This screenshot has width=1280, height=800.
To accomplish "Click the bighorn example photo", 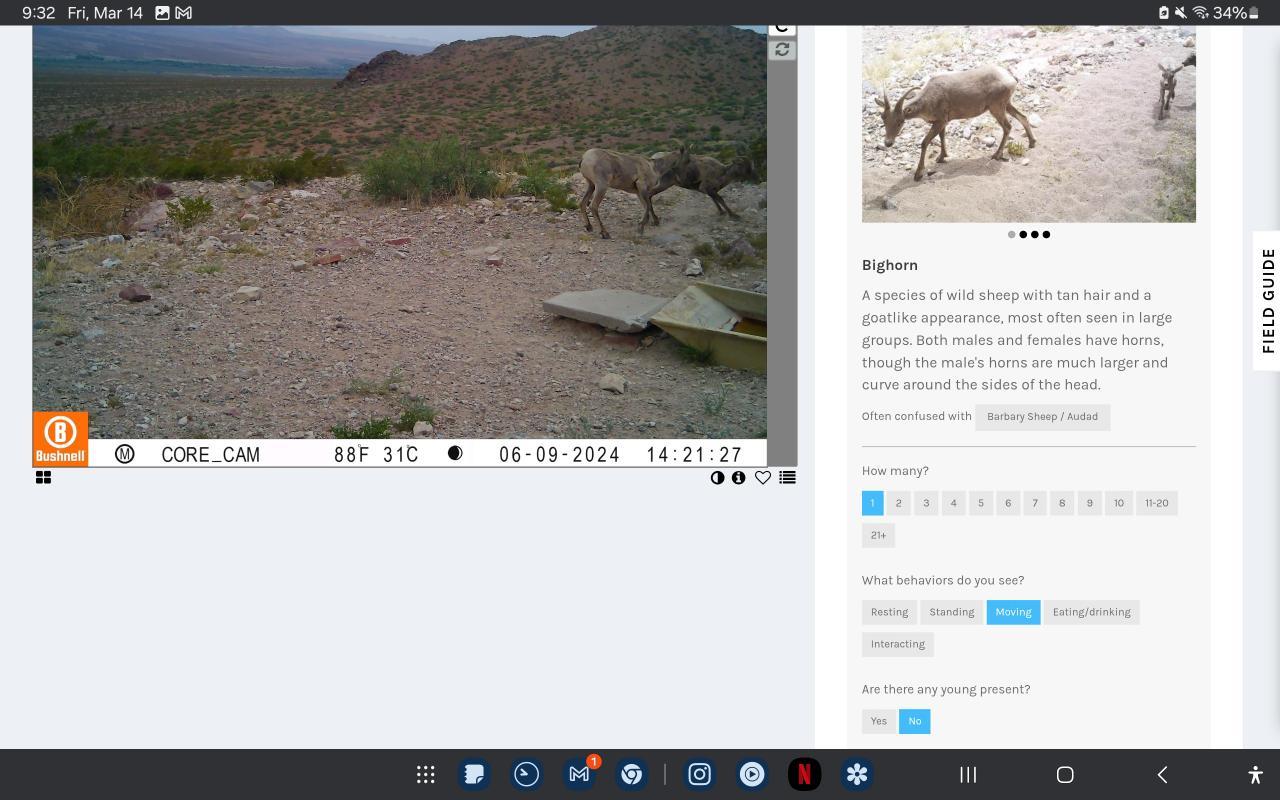I will coord(1028,125).
